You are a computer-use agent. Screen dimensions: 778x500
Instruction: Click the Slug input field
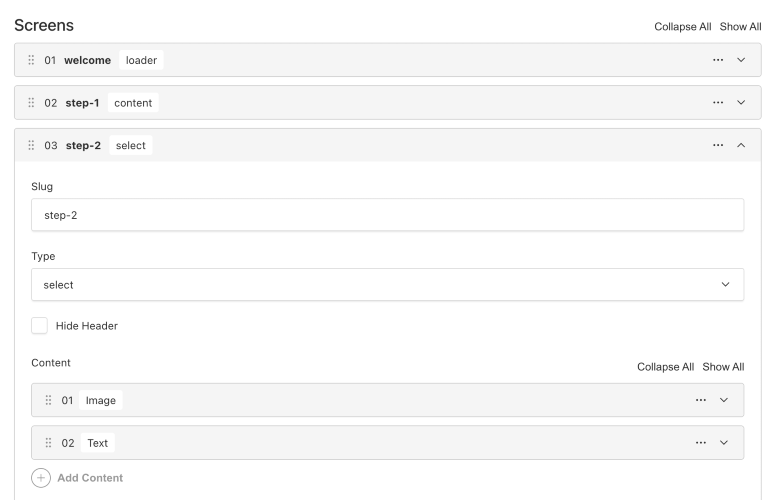387,215
